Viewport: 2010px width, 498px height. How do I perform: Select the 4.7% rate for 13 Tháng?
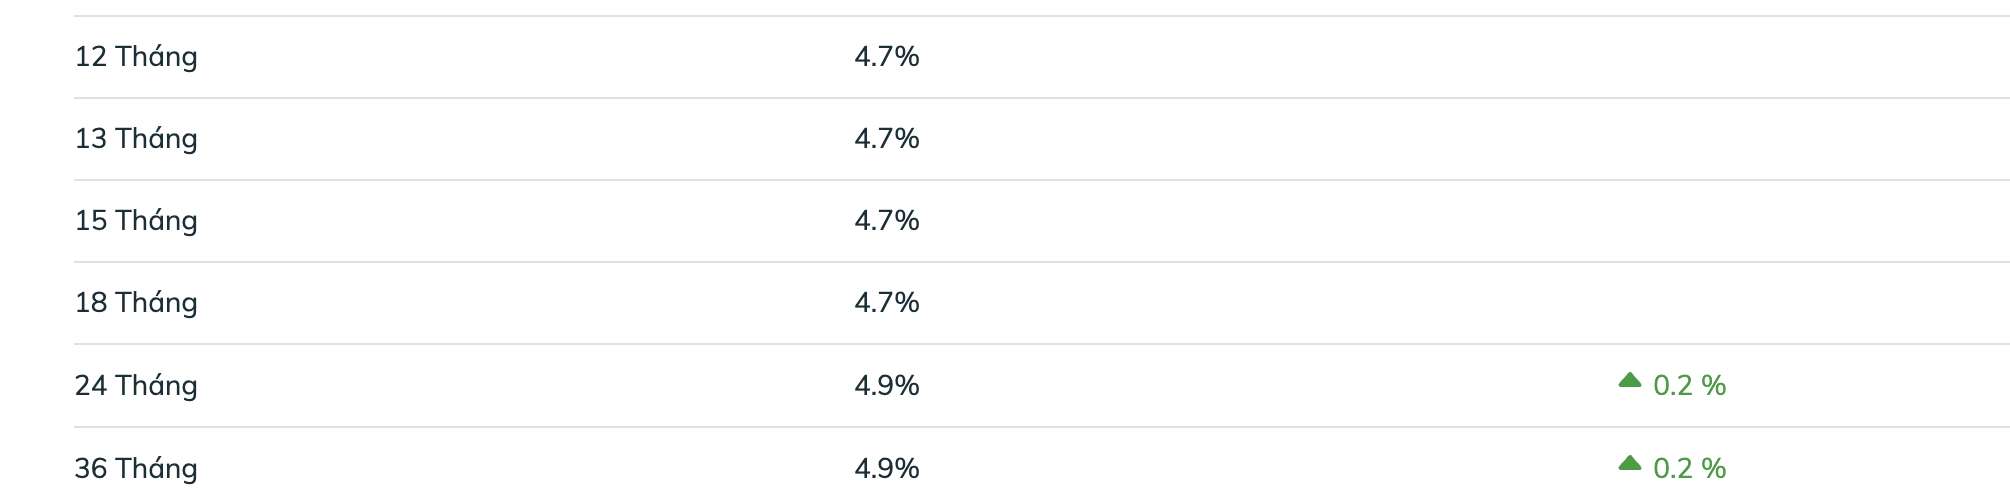[x=887, y=139]
